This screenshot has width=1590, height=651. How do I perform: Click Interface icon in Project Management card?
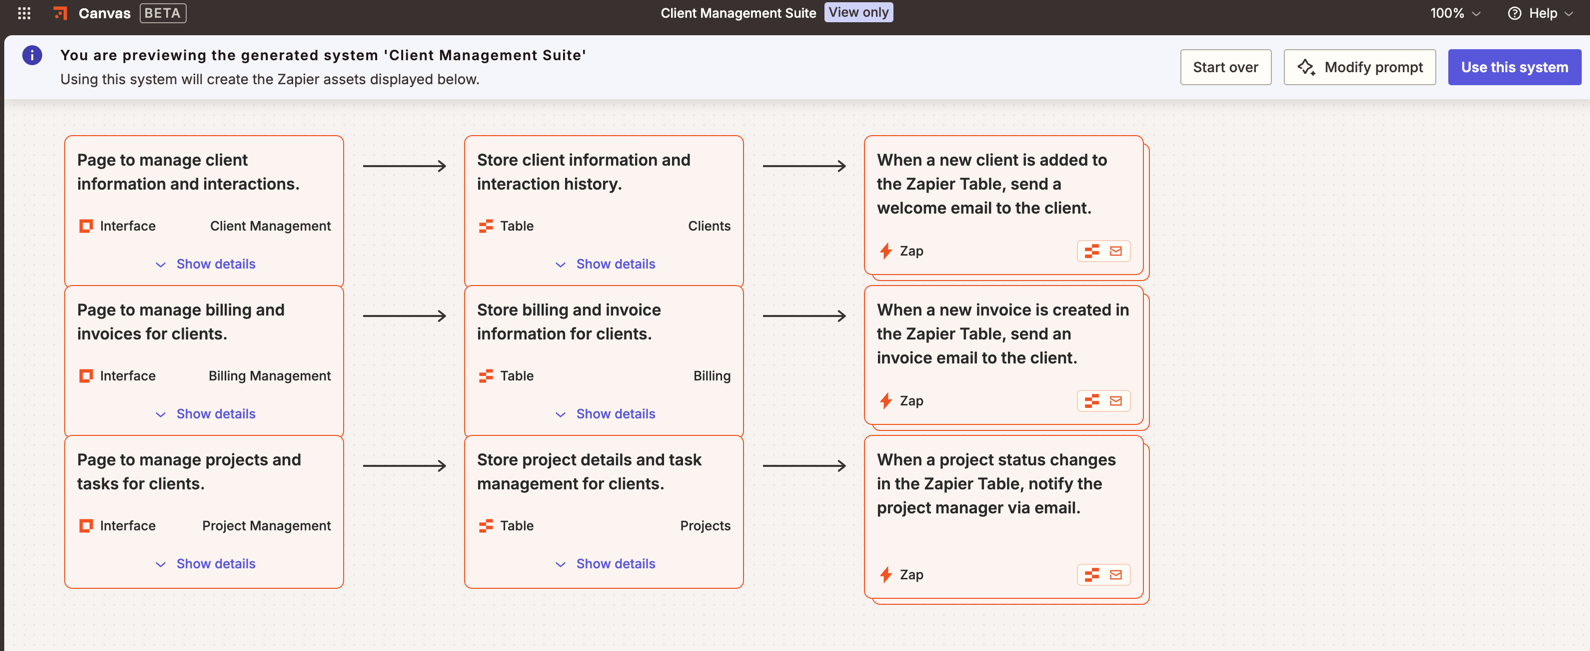(x=86, y=526)
